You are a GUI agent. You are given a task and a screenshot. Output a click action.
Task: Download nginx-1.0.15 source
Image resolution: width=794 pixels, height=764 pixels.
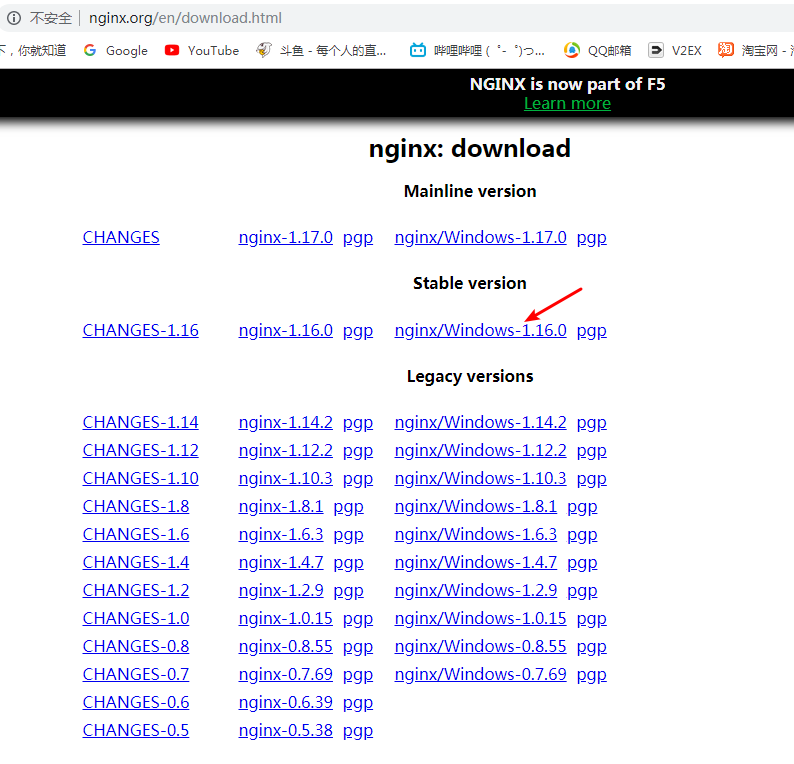[x=286, y=619]
